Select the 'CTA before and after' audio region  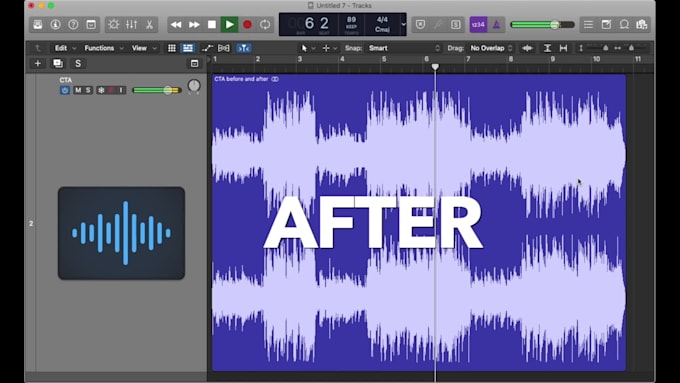[x=418, y=223]
